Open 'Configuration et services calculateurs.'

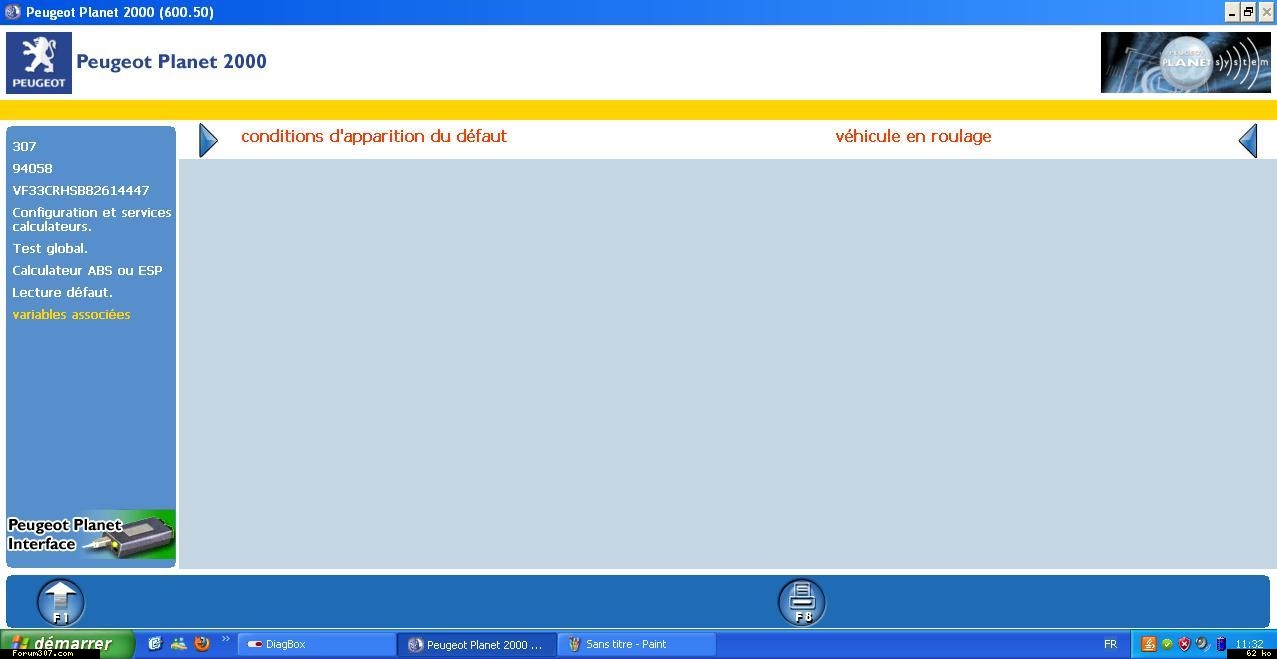[x=91, y=219]
